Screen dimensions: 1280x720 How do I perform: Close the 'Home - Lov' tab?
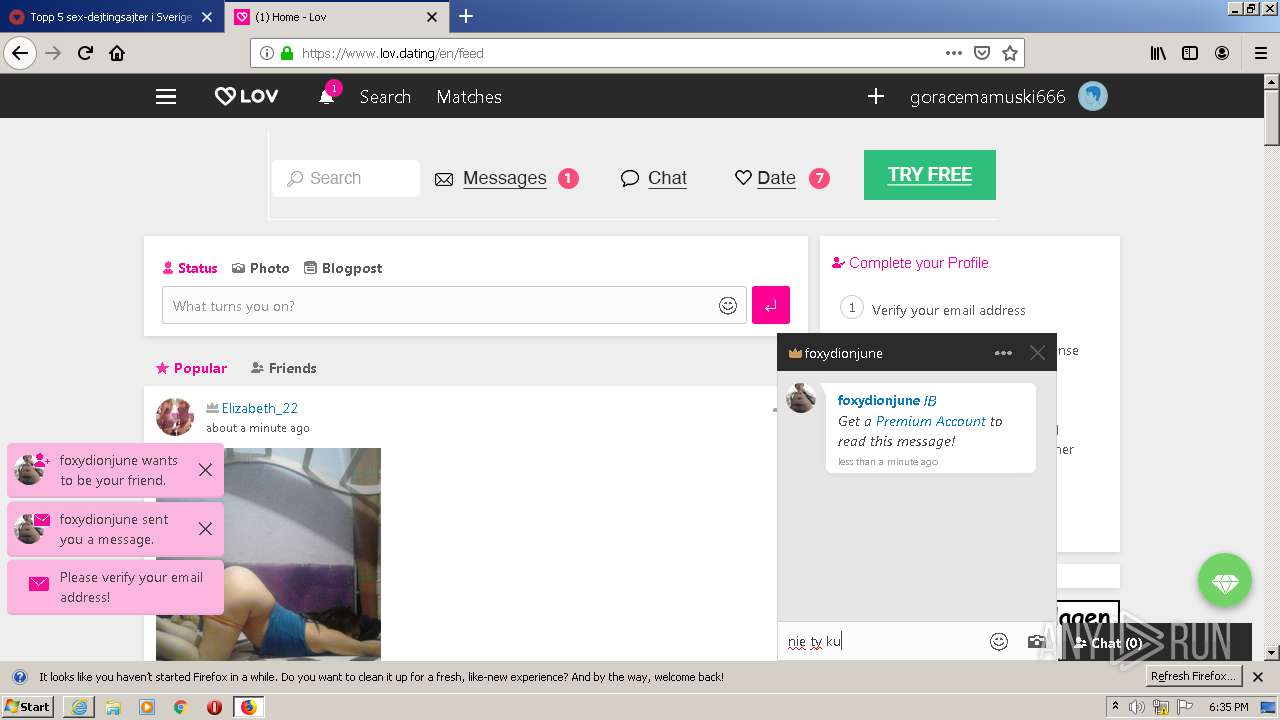tap(432, 17)
